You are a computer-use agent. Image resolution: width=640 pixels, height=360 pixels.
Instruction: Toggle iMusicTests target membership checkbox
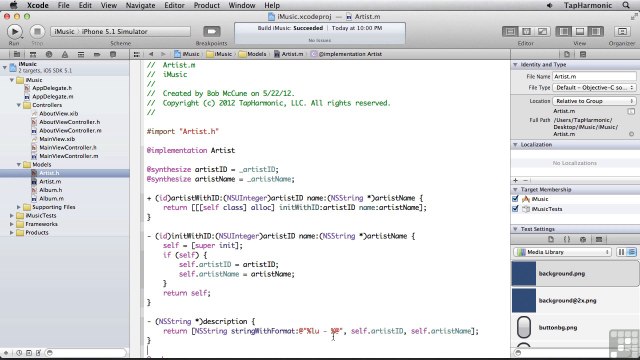tap(515, 209)
